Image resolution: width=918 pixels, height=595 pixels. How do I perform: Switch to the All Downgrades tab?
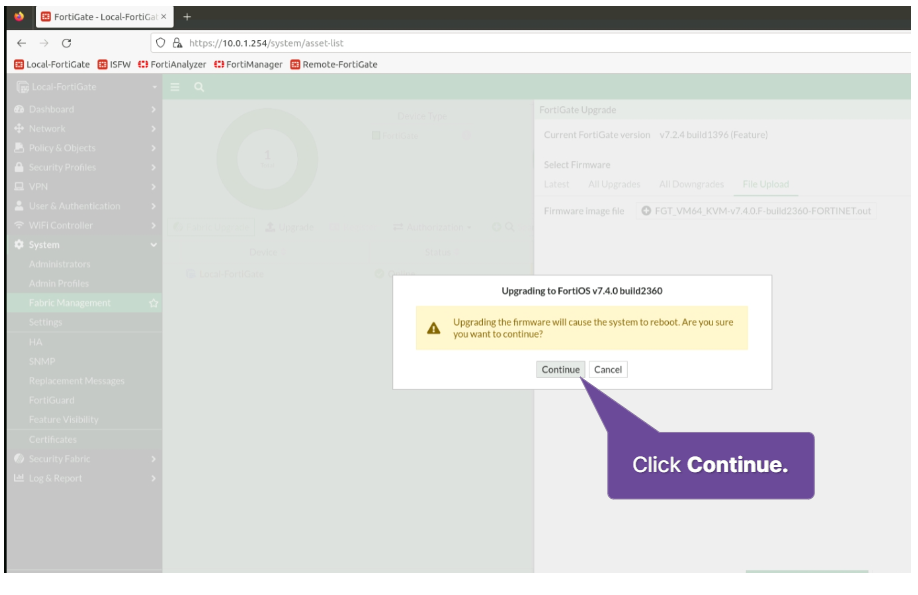(691, 184)
